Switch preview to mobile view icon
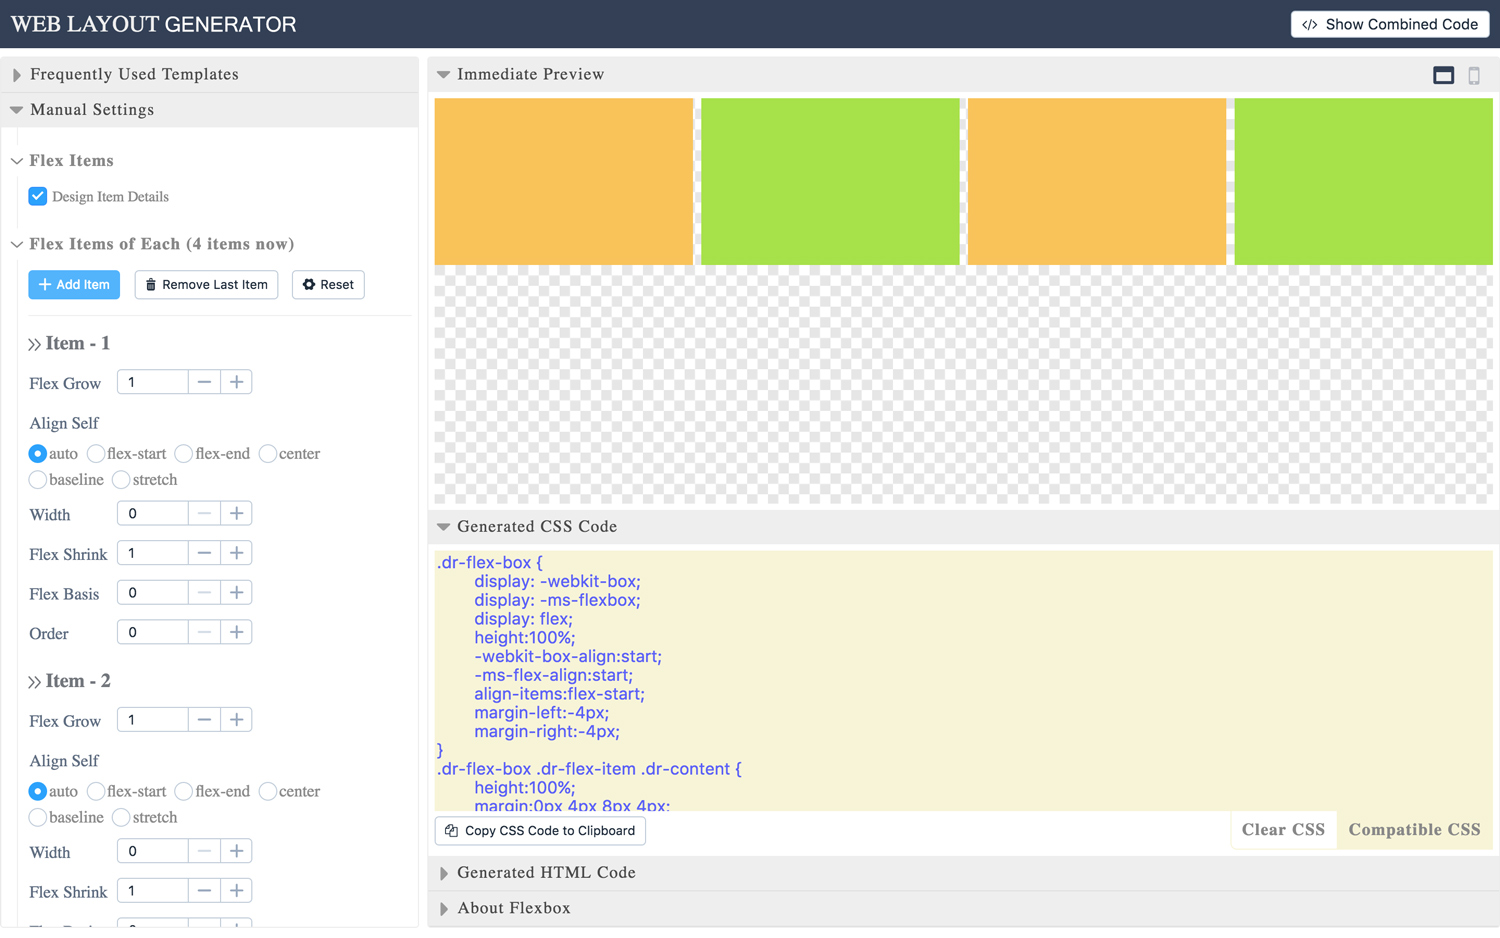This screenshot has width=1500, height=938. [1474, 75]
